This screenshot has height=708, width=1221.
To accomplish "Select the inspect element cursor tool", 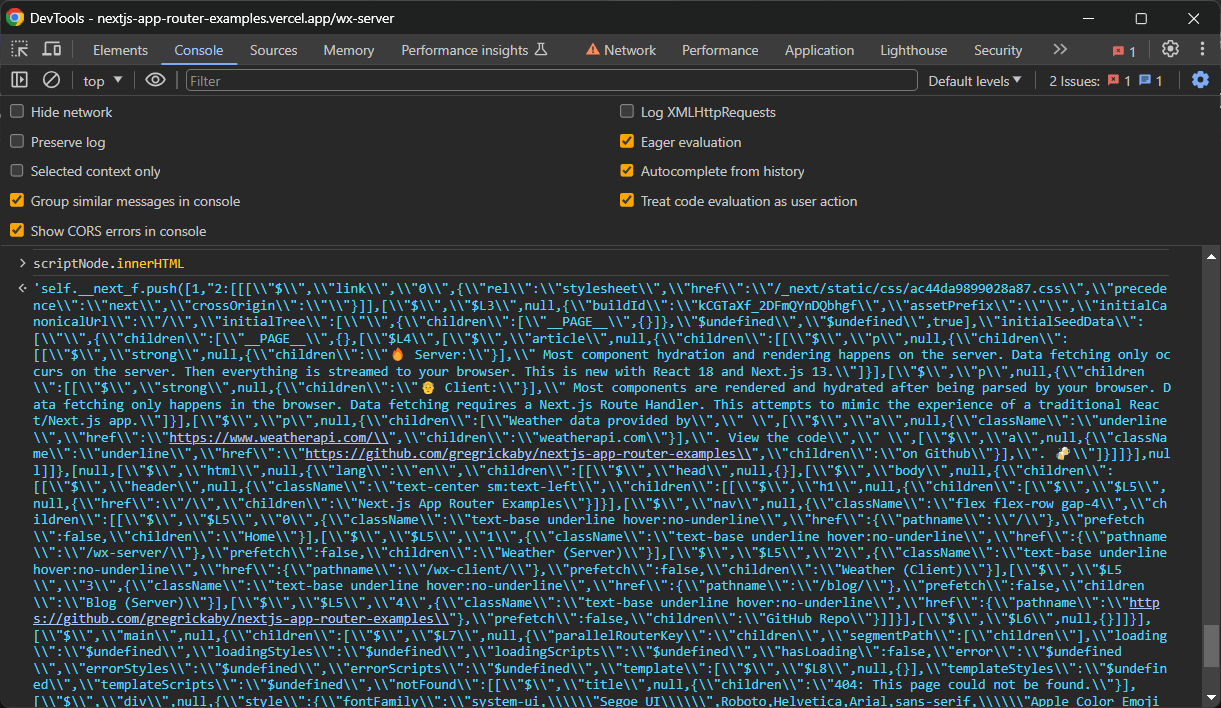I will click(x=17, y=49).
